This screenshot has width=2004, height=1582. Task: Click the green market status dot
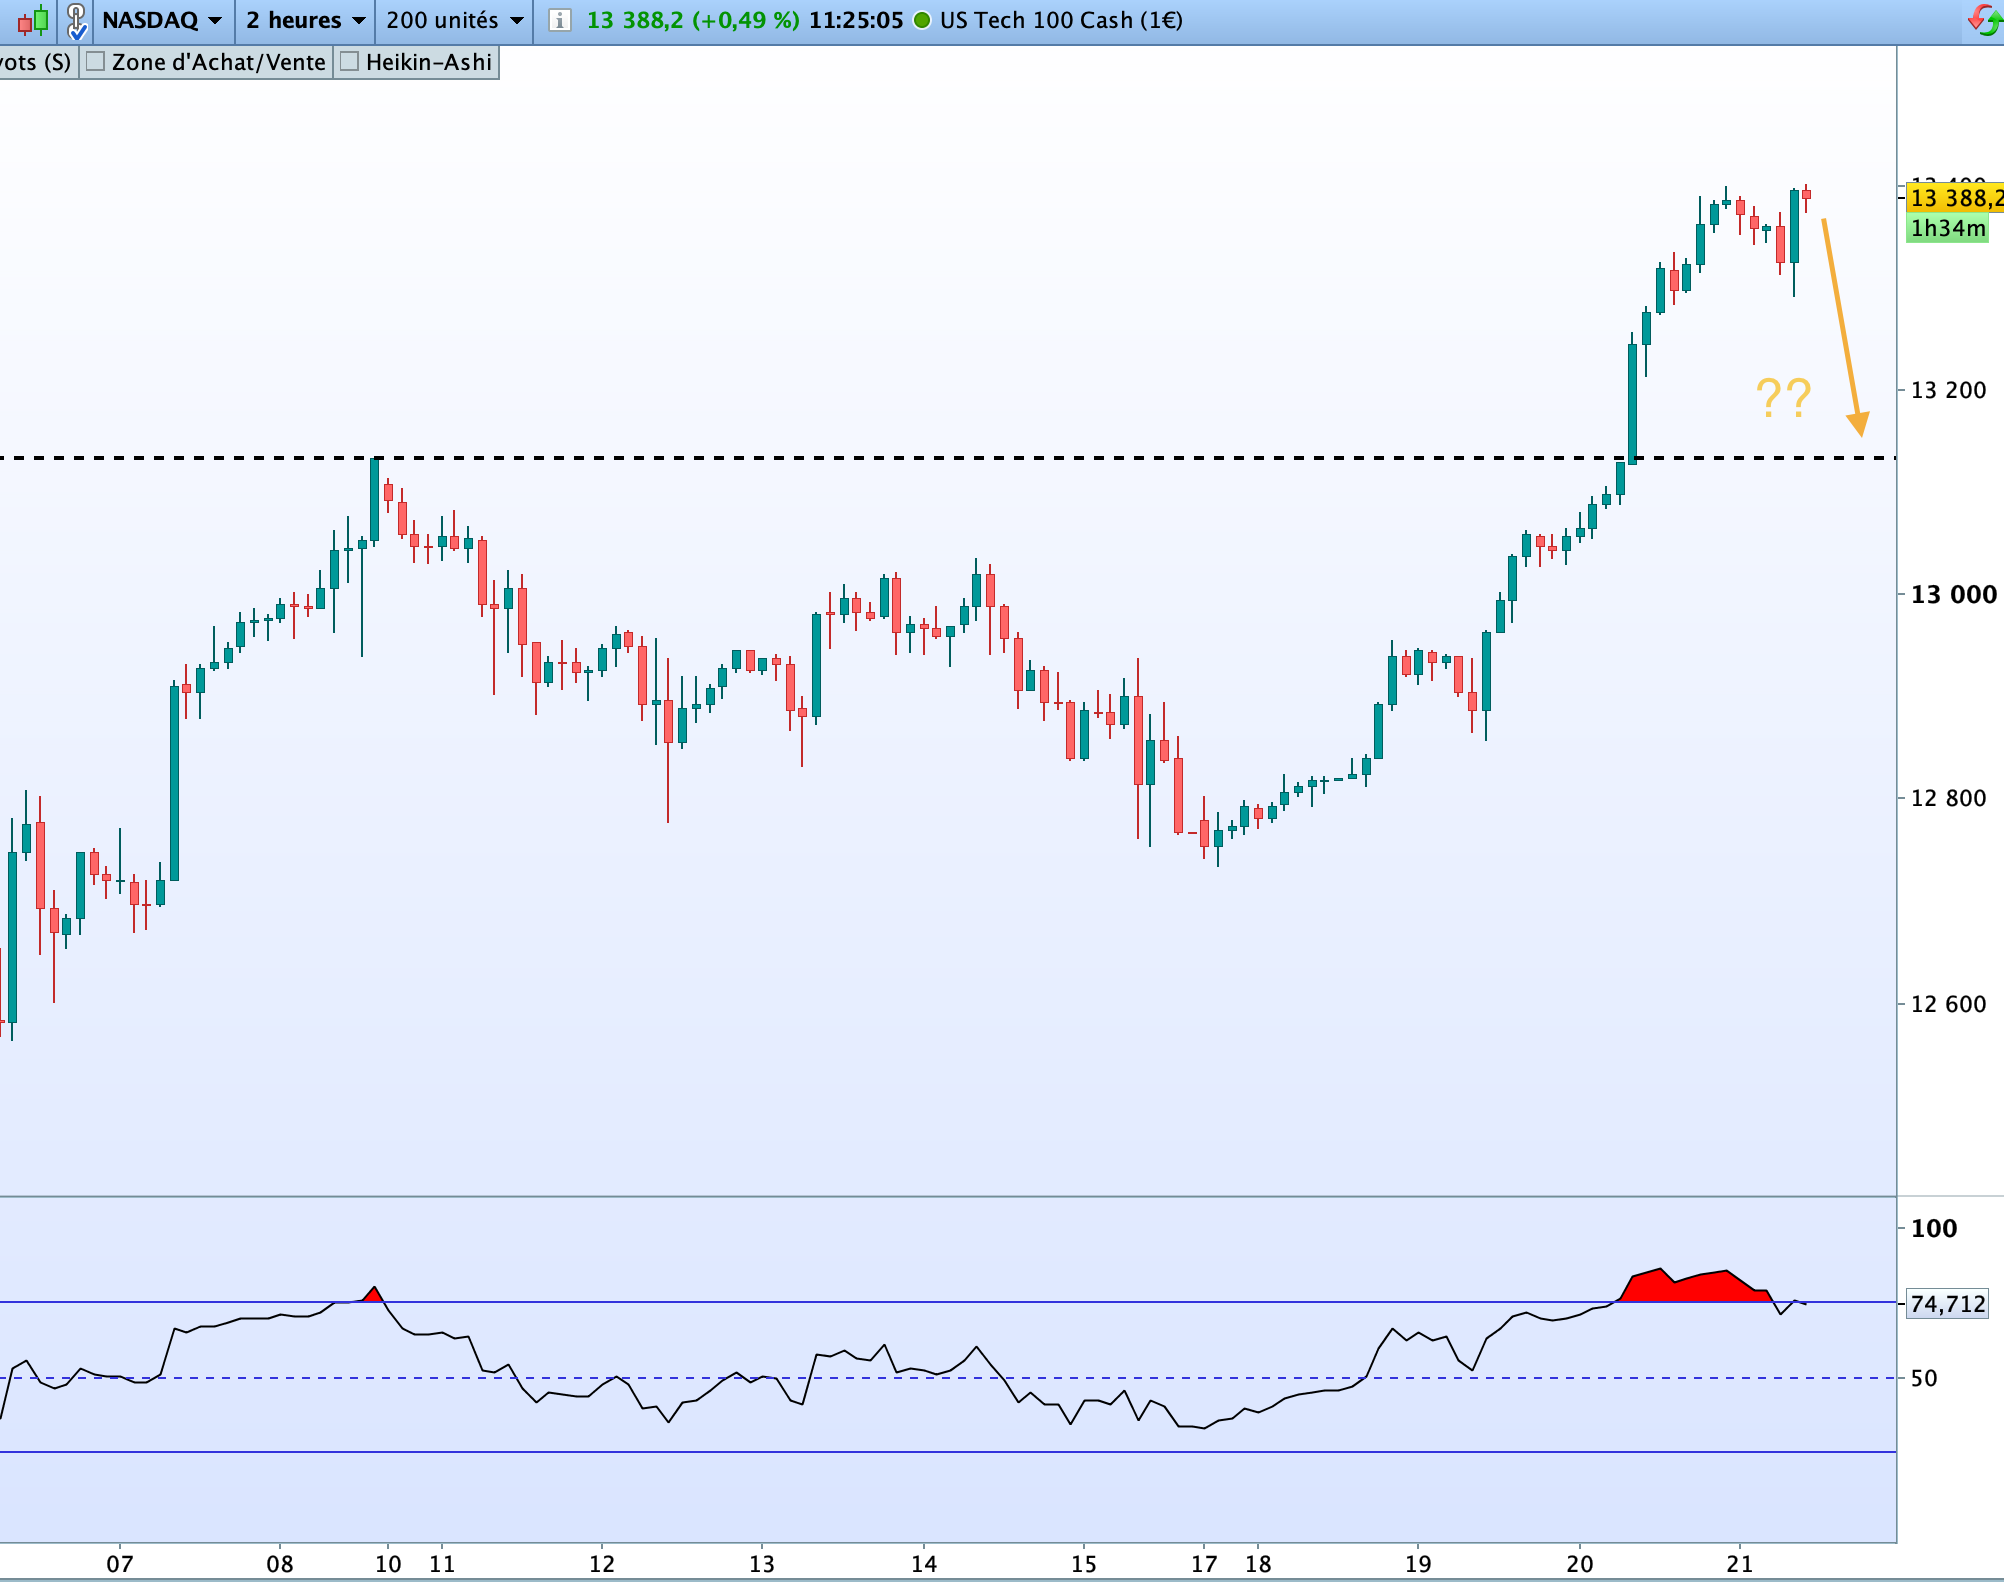(922, 20)
